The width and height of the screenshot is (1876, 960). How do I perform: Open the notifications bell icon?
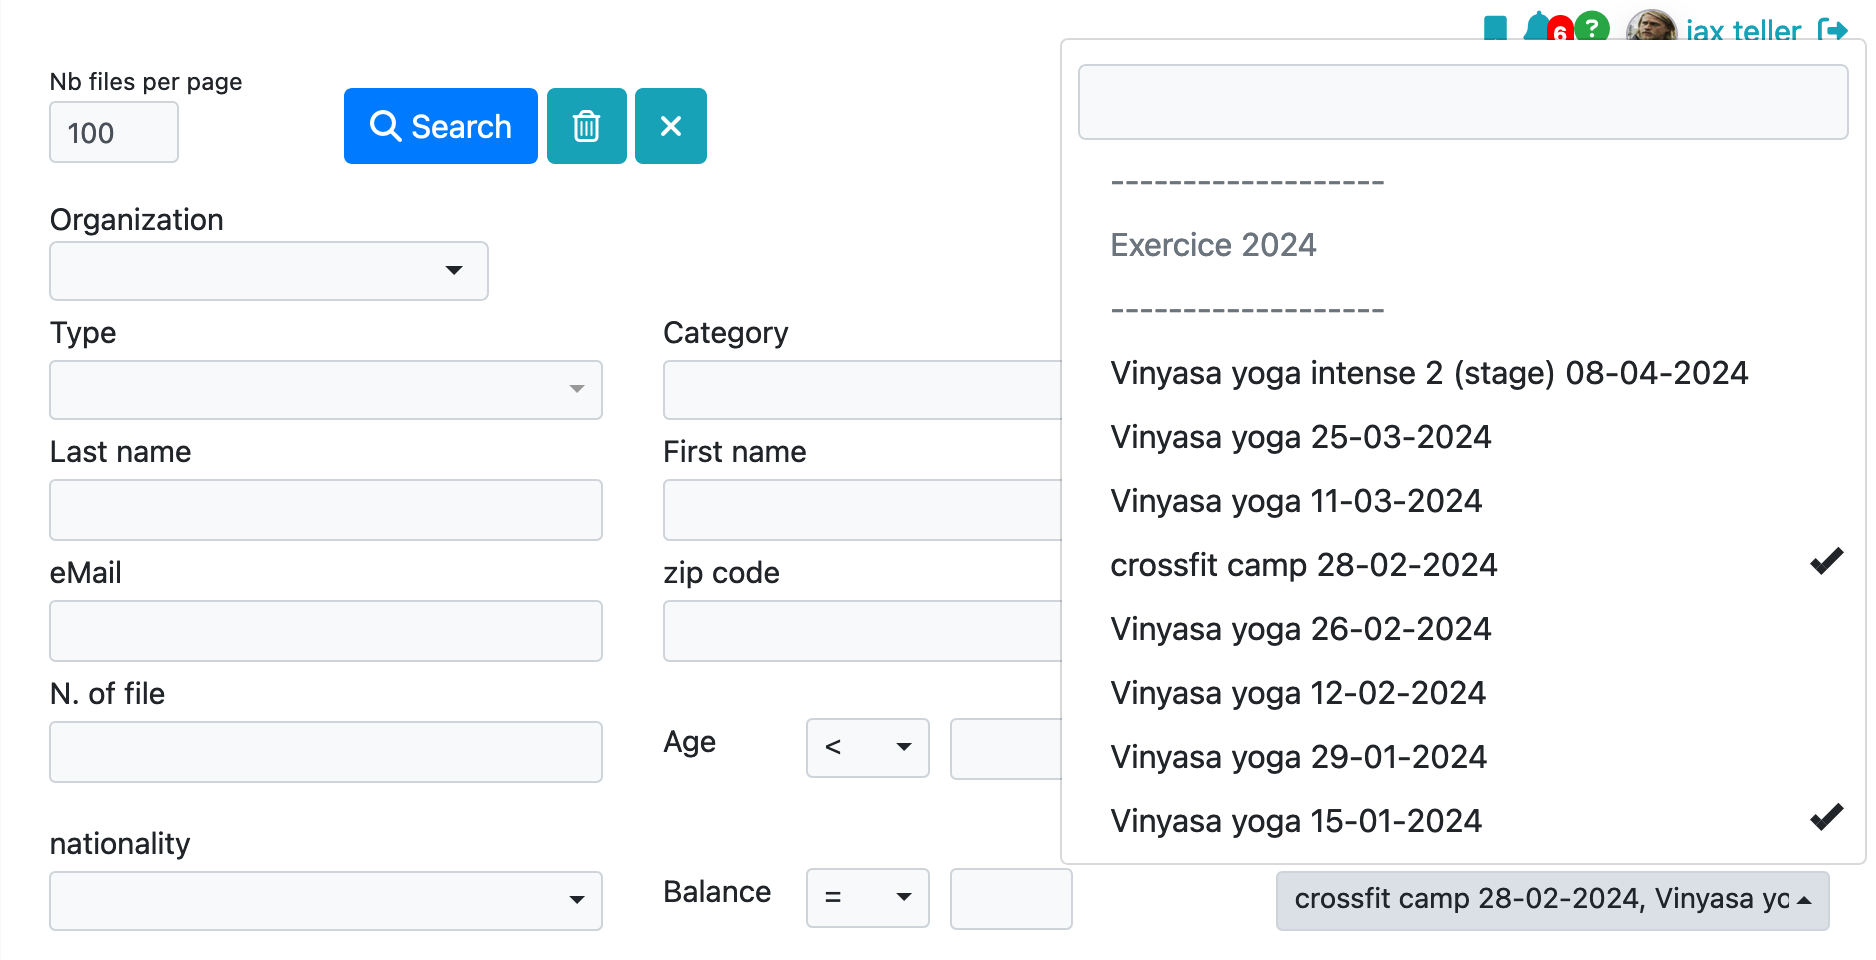click(x=1537, y=28)
